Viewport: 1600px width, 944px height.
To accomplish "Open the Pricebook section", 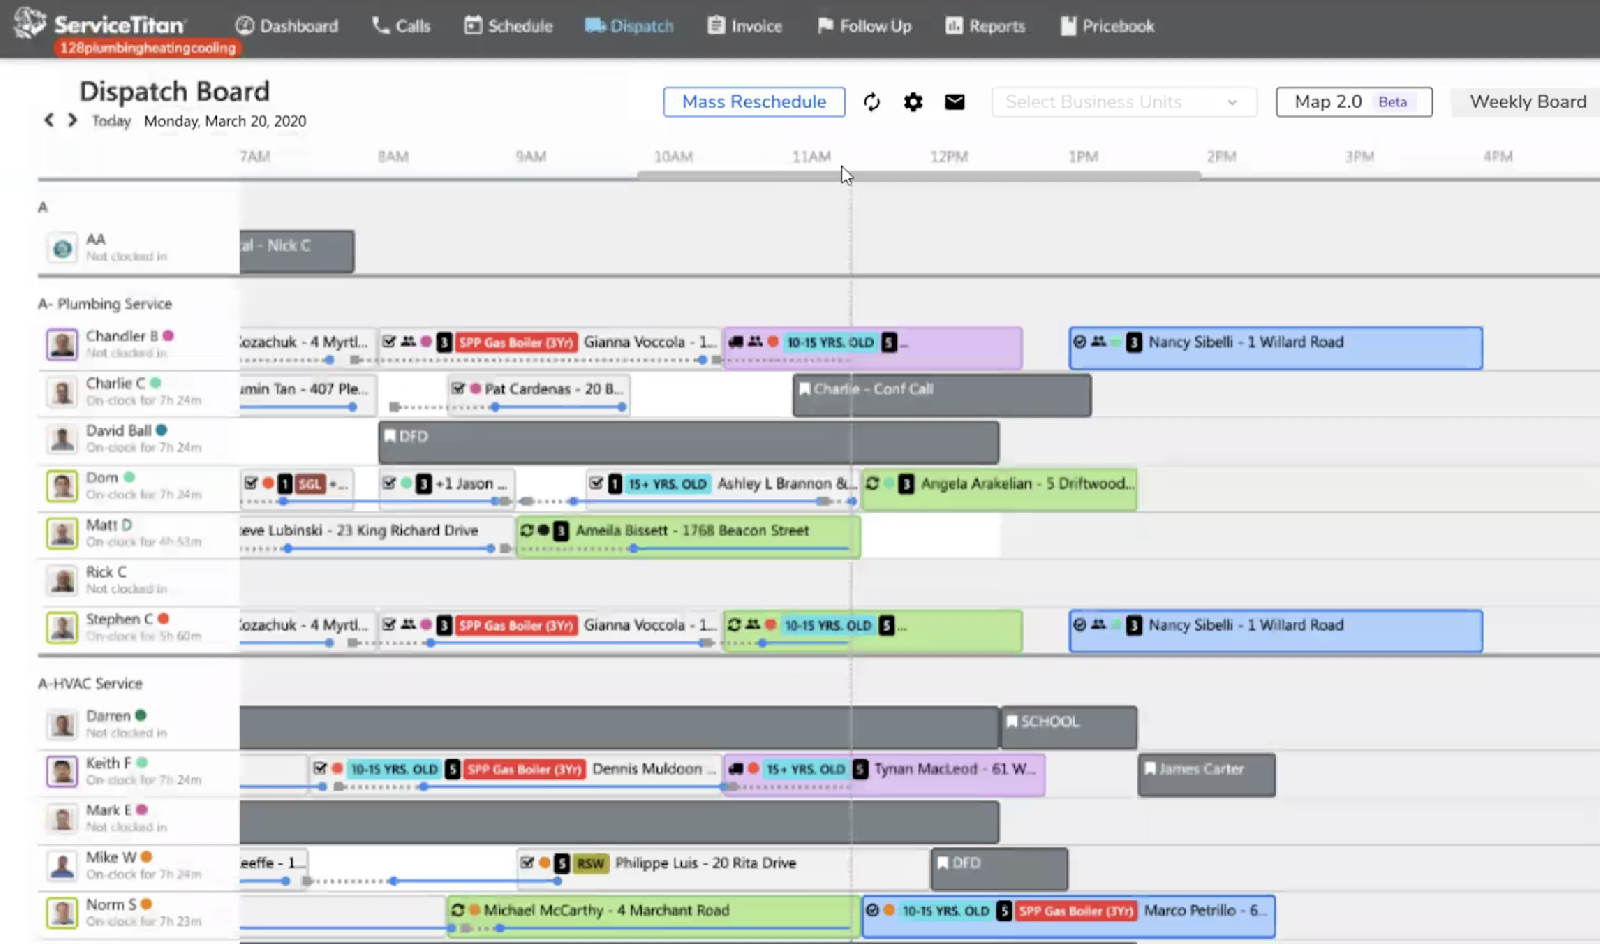I will (1107, 26).
